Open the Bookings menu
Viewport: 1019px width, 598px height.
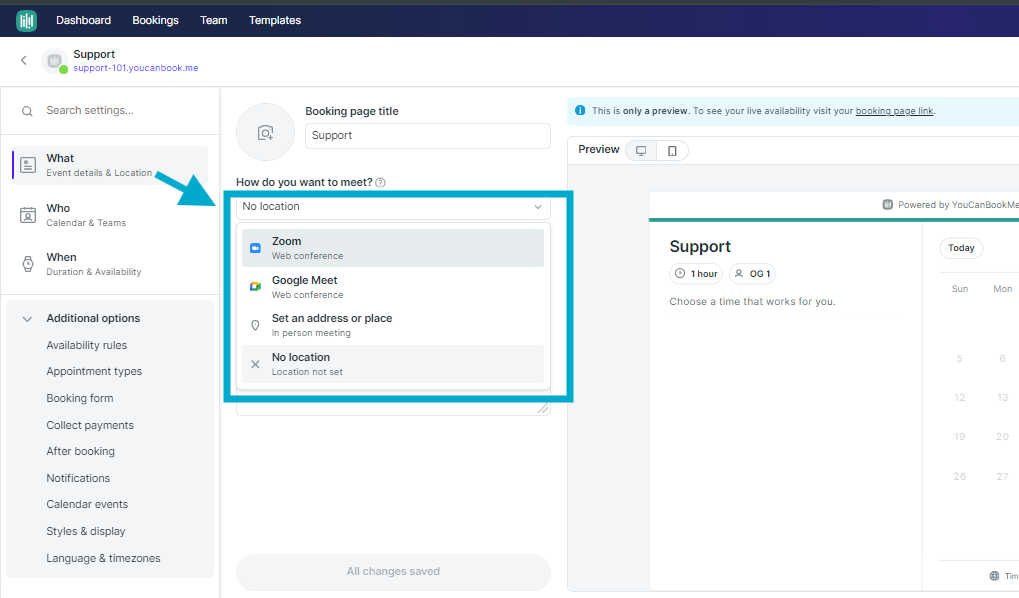pyautogui.click(x=155, y=20)
